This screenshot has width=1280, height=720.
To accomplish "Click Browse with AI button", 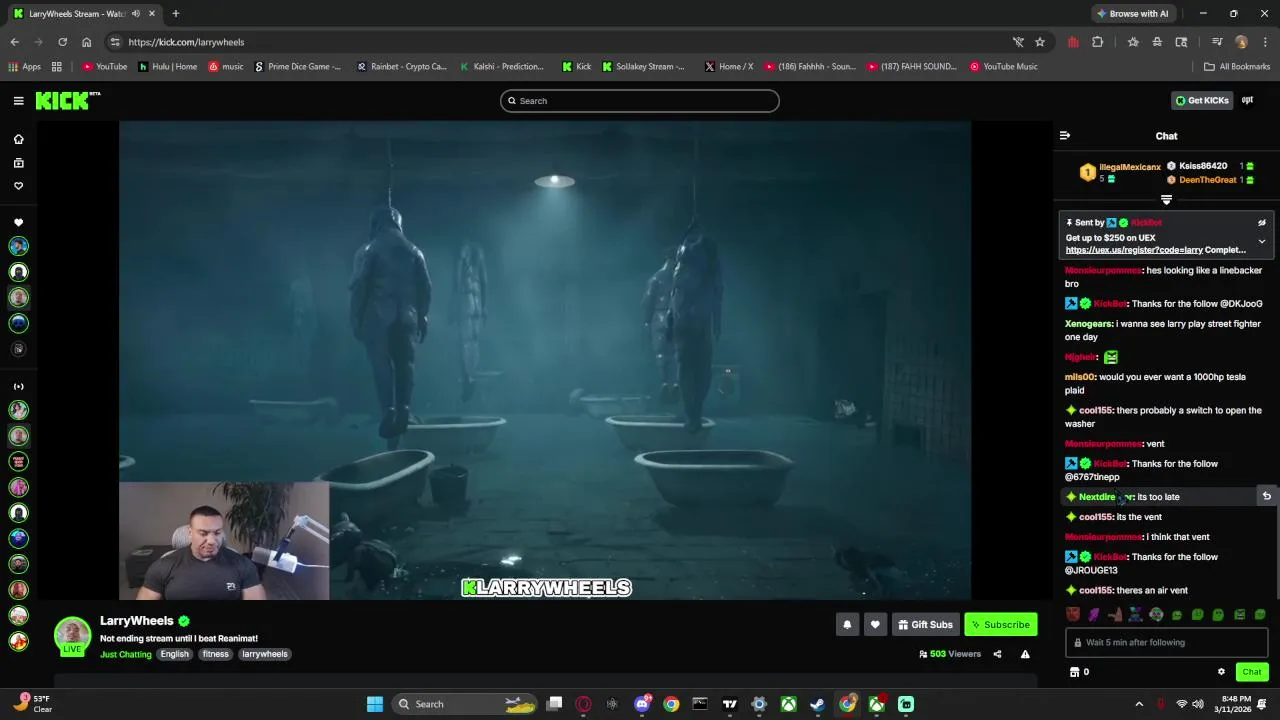I will (x=1132, y=14).
